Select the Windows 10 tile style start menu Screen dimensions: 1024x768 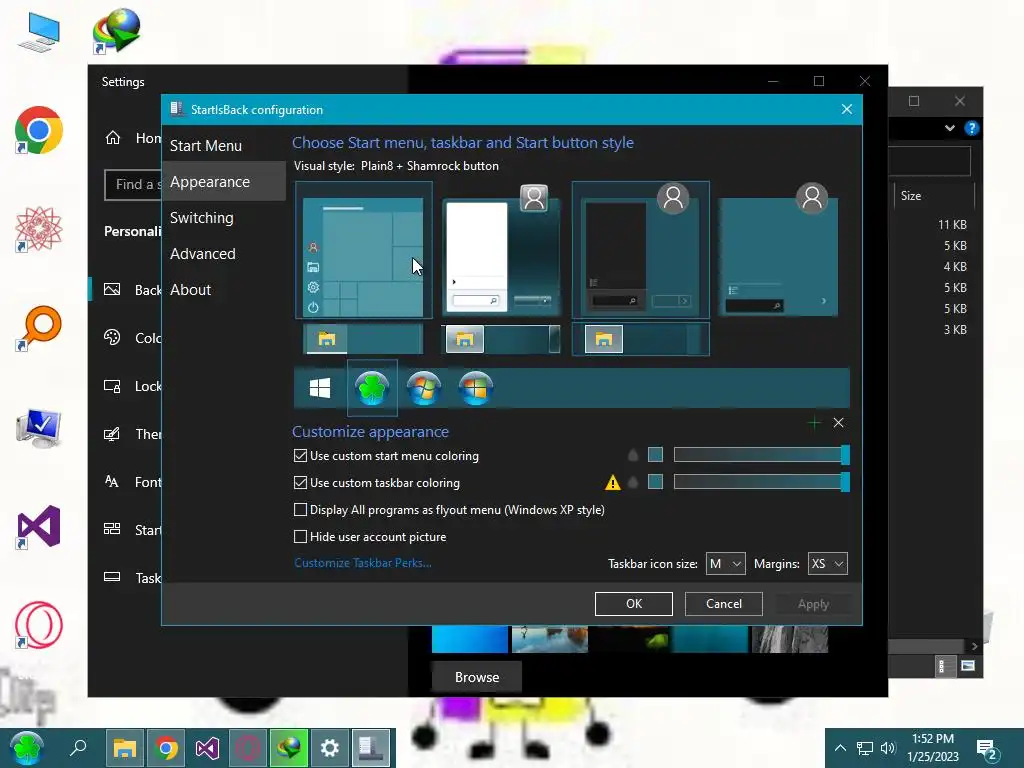click(364, 251)
